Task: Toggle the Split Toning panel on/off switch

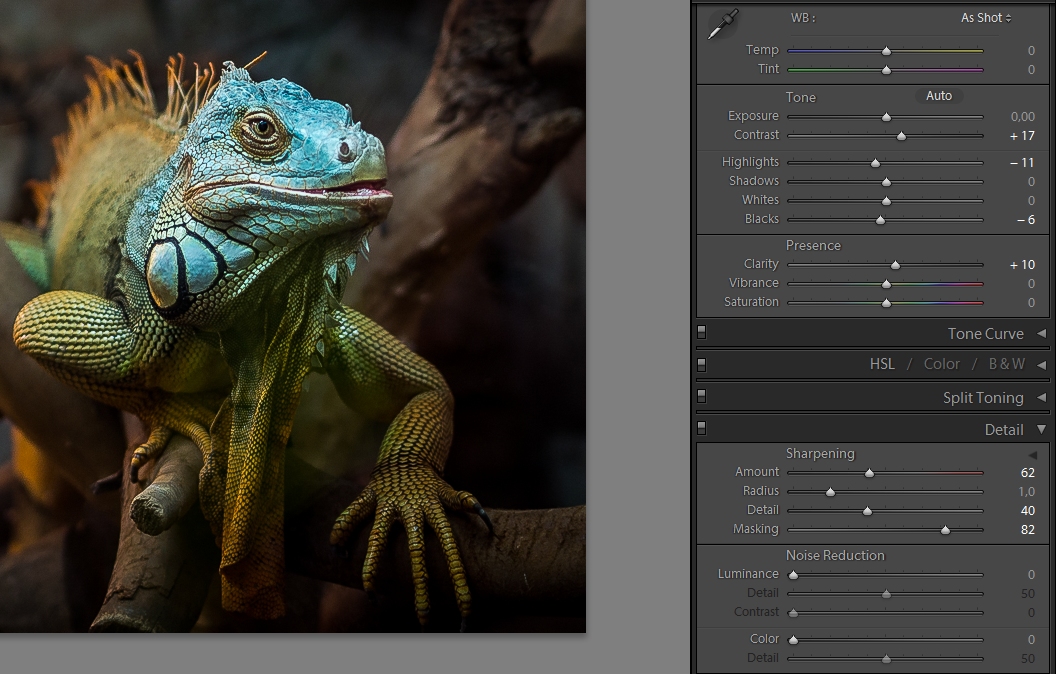Action: (701, 397)
